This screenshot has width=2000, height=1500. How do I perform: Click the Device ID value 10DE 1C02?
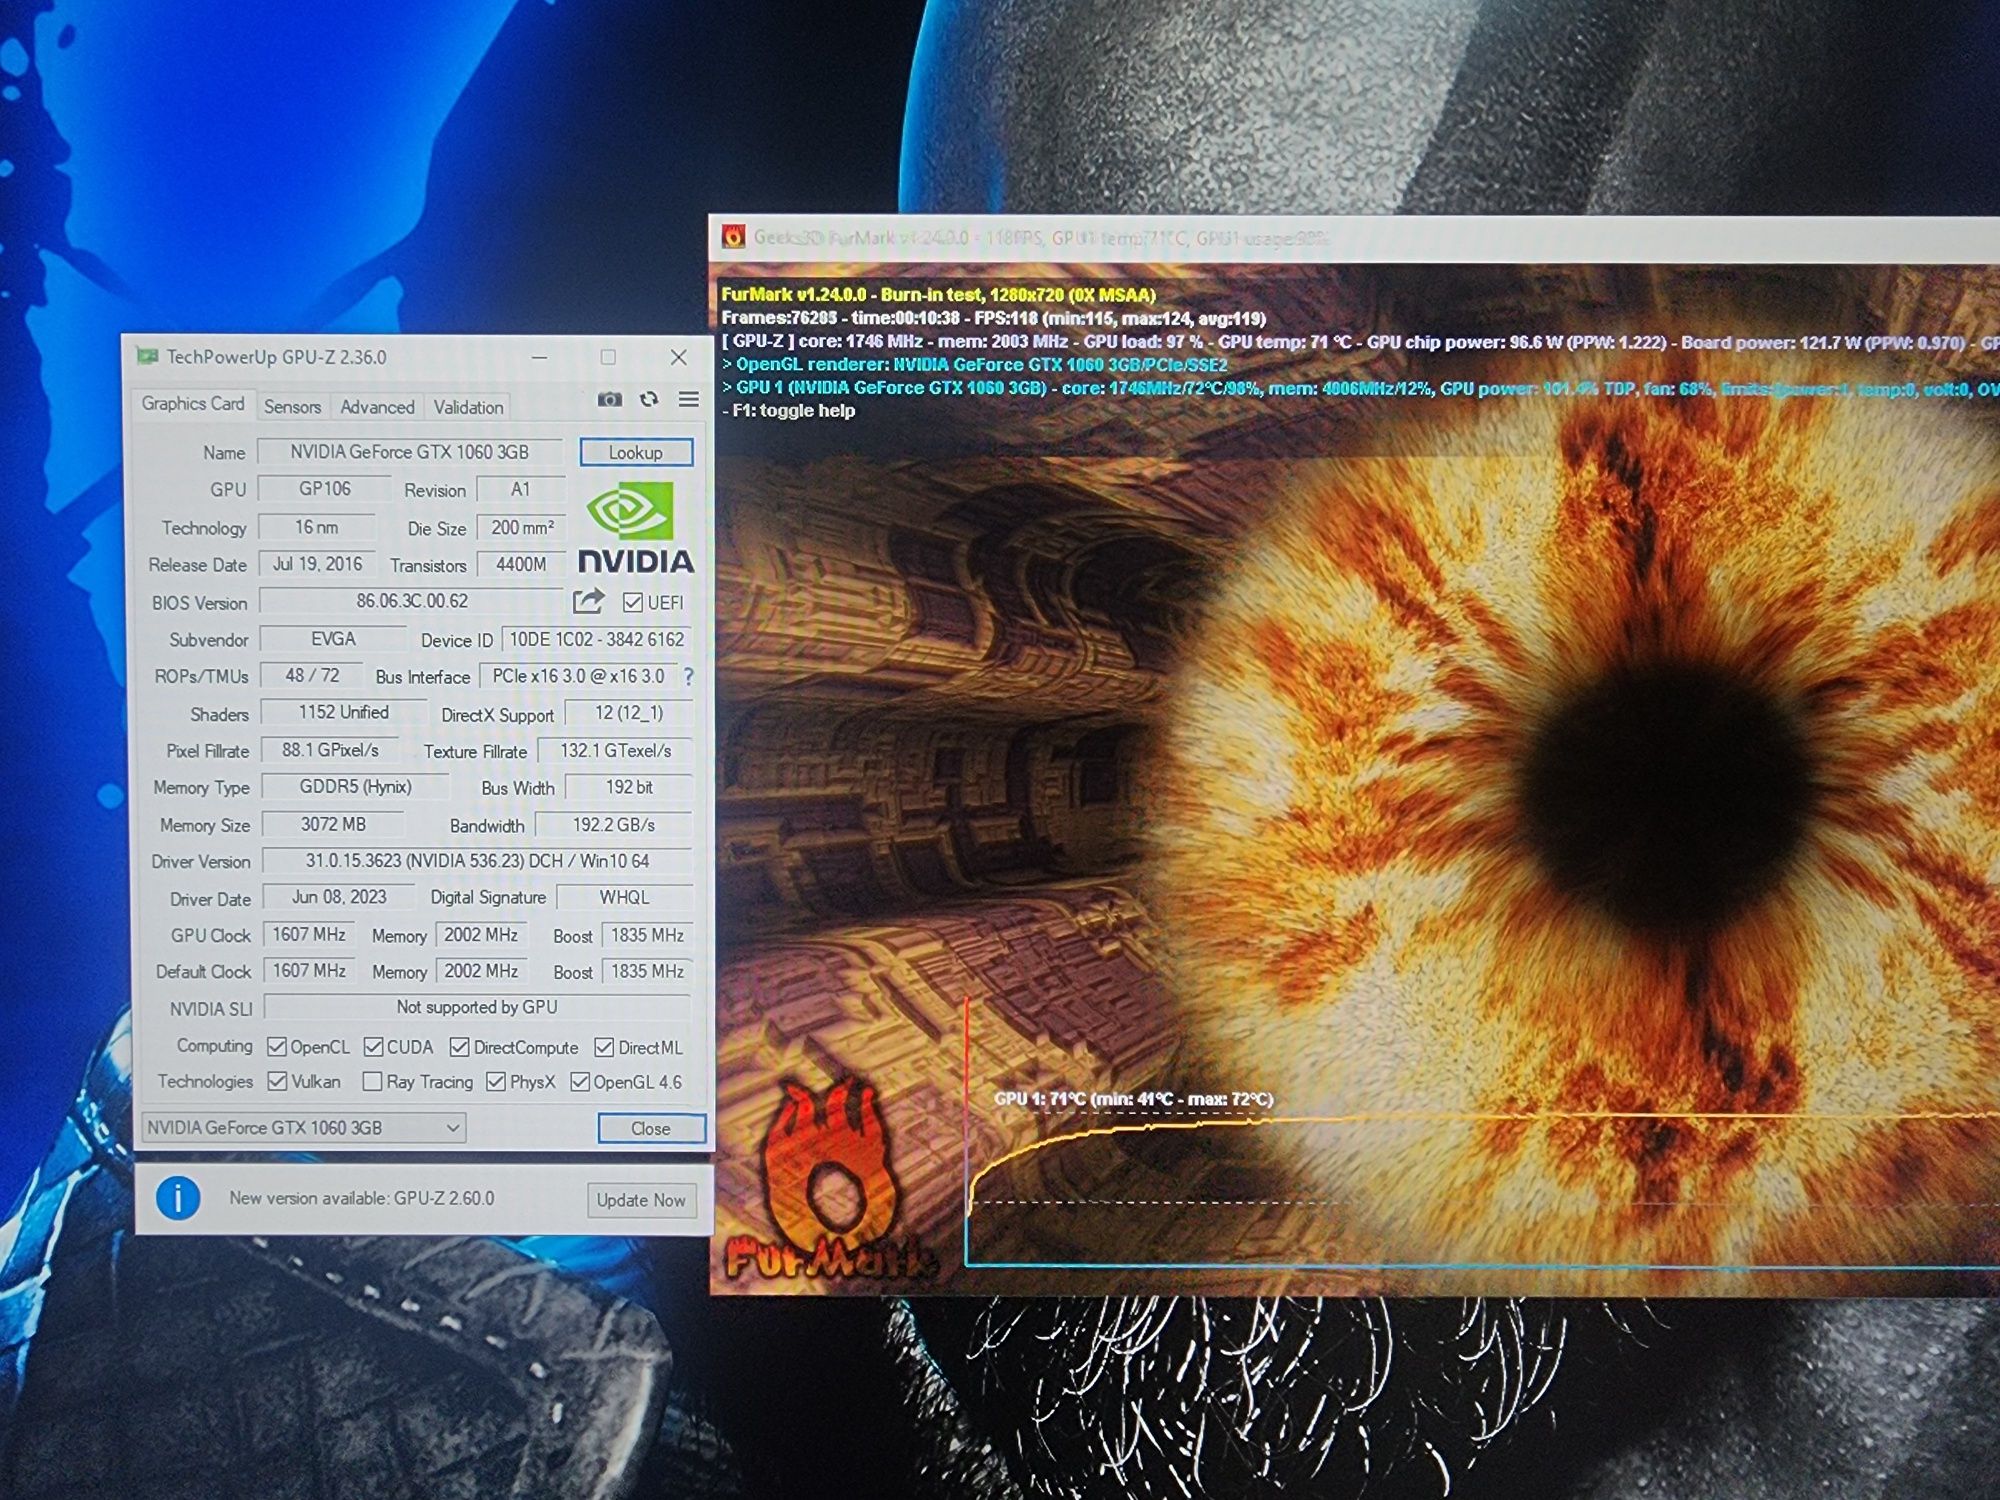coord(597,640)
